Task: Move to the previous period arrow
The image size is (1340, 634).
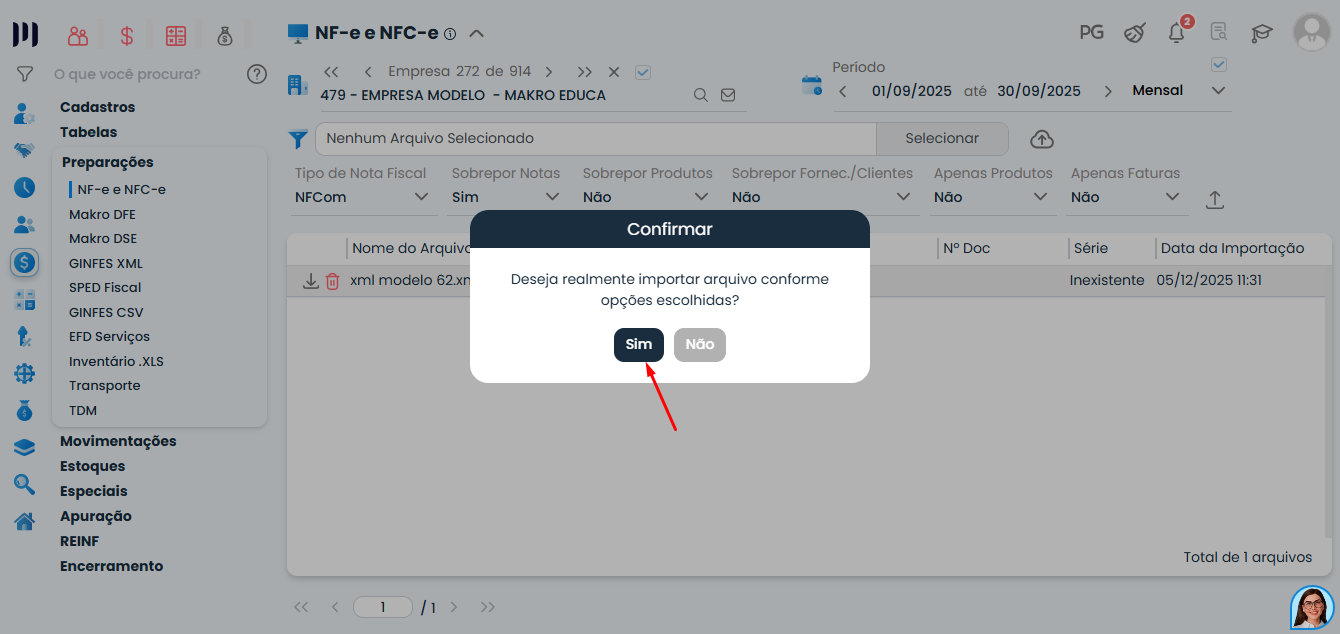Action: click(x=843, y=91)
